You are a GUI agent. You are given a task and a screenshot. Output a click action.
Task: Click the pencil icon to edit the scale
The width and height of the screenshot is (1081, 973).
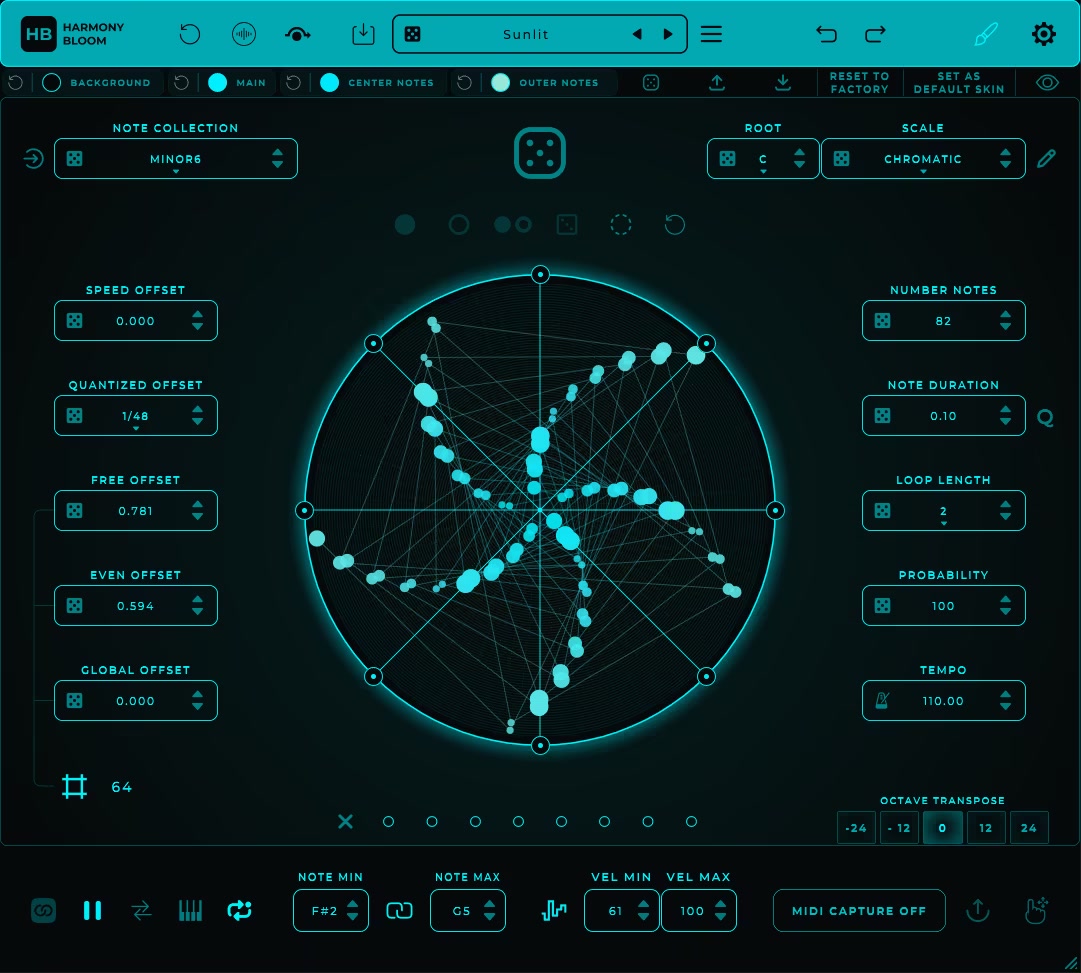[x=1046, y=159]
